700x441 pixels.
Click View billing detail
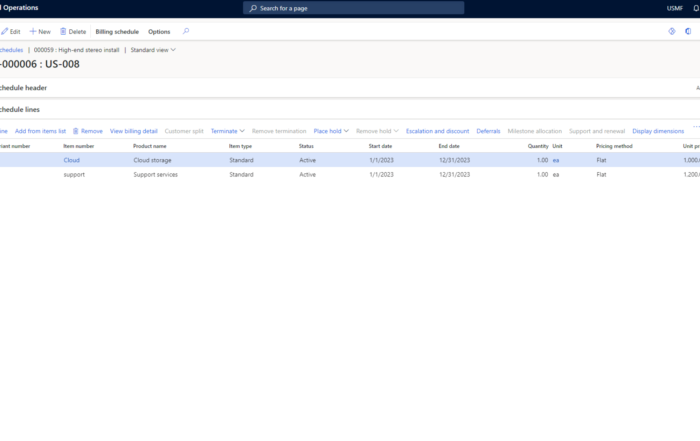click(x=133, y=131)
